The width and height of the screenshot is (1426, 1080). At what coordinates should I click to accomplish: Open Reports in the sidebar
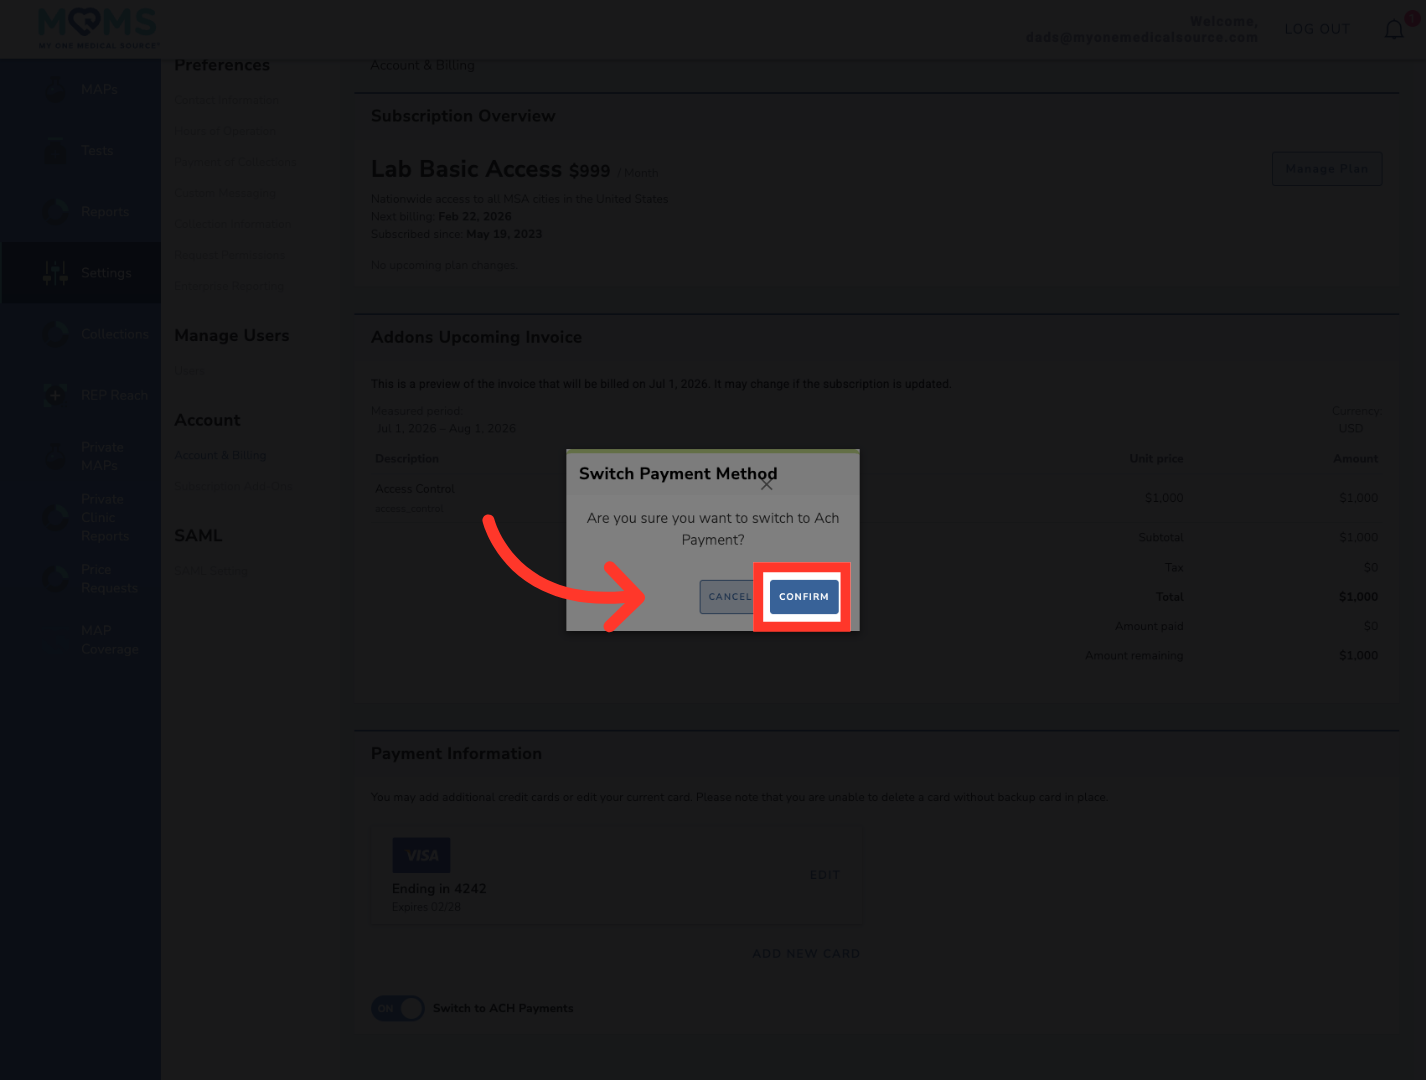tap(105, 212)
